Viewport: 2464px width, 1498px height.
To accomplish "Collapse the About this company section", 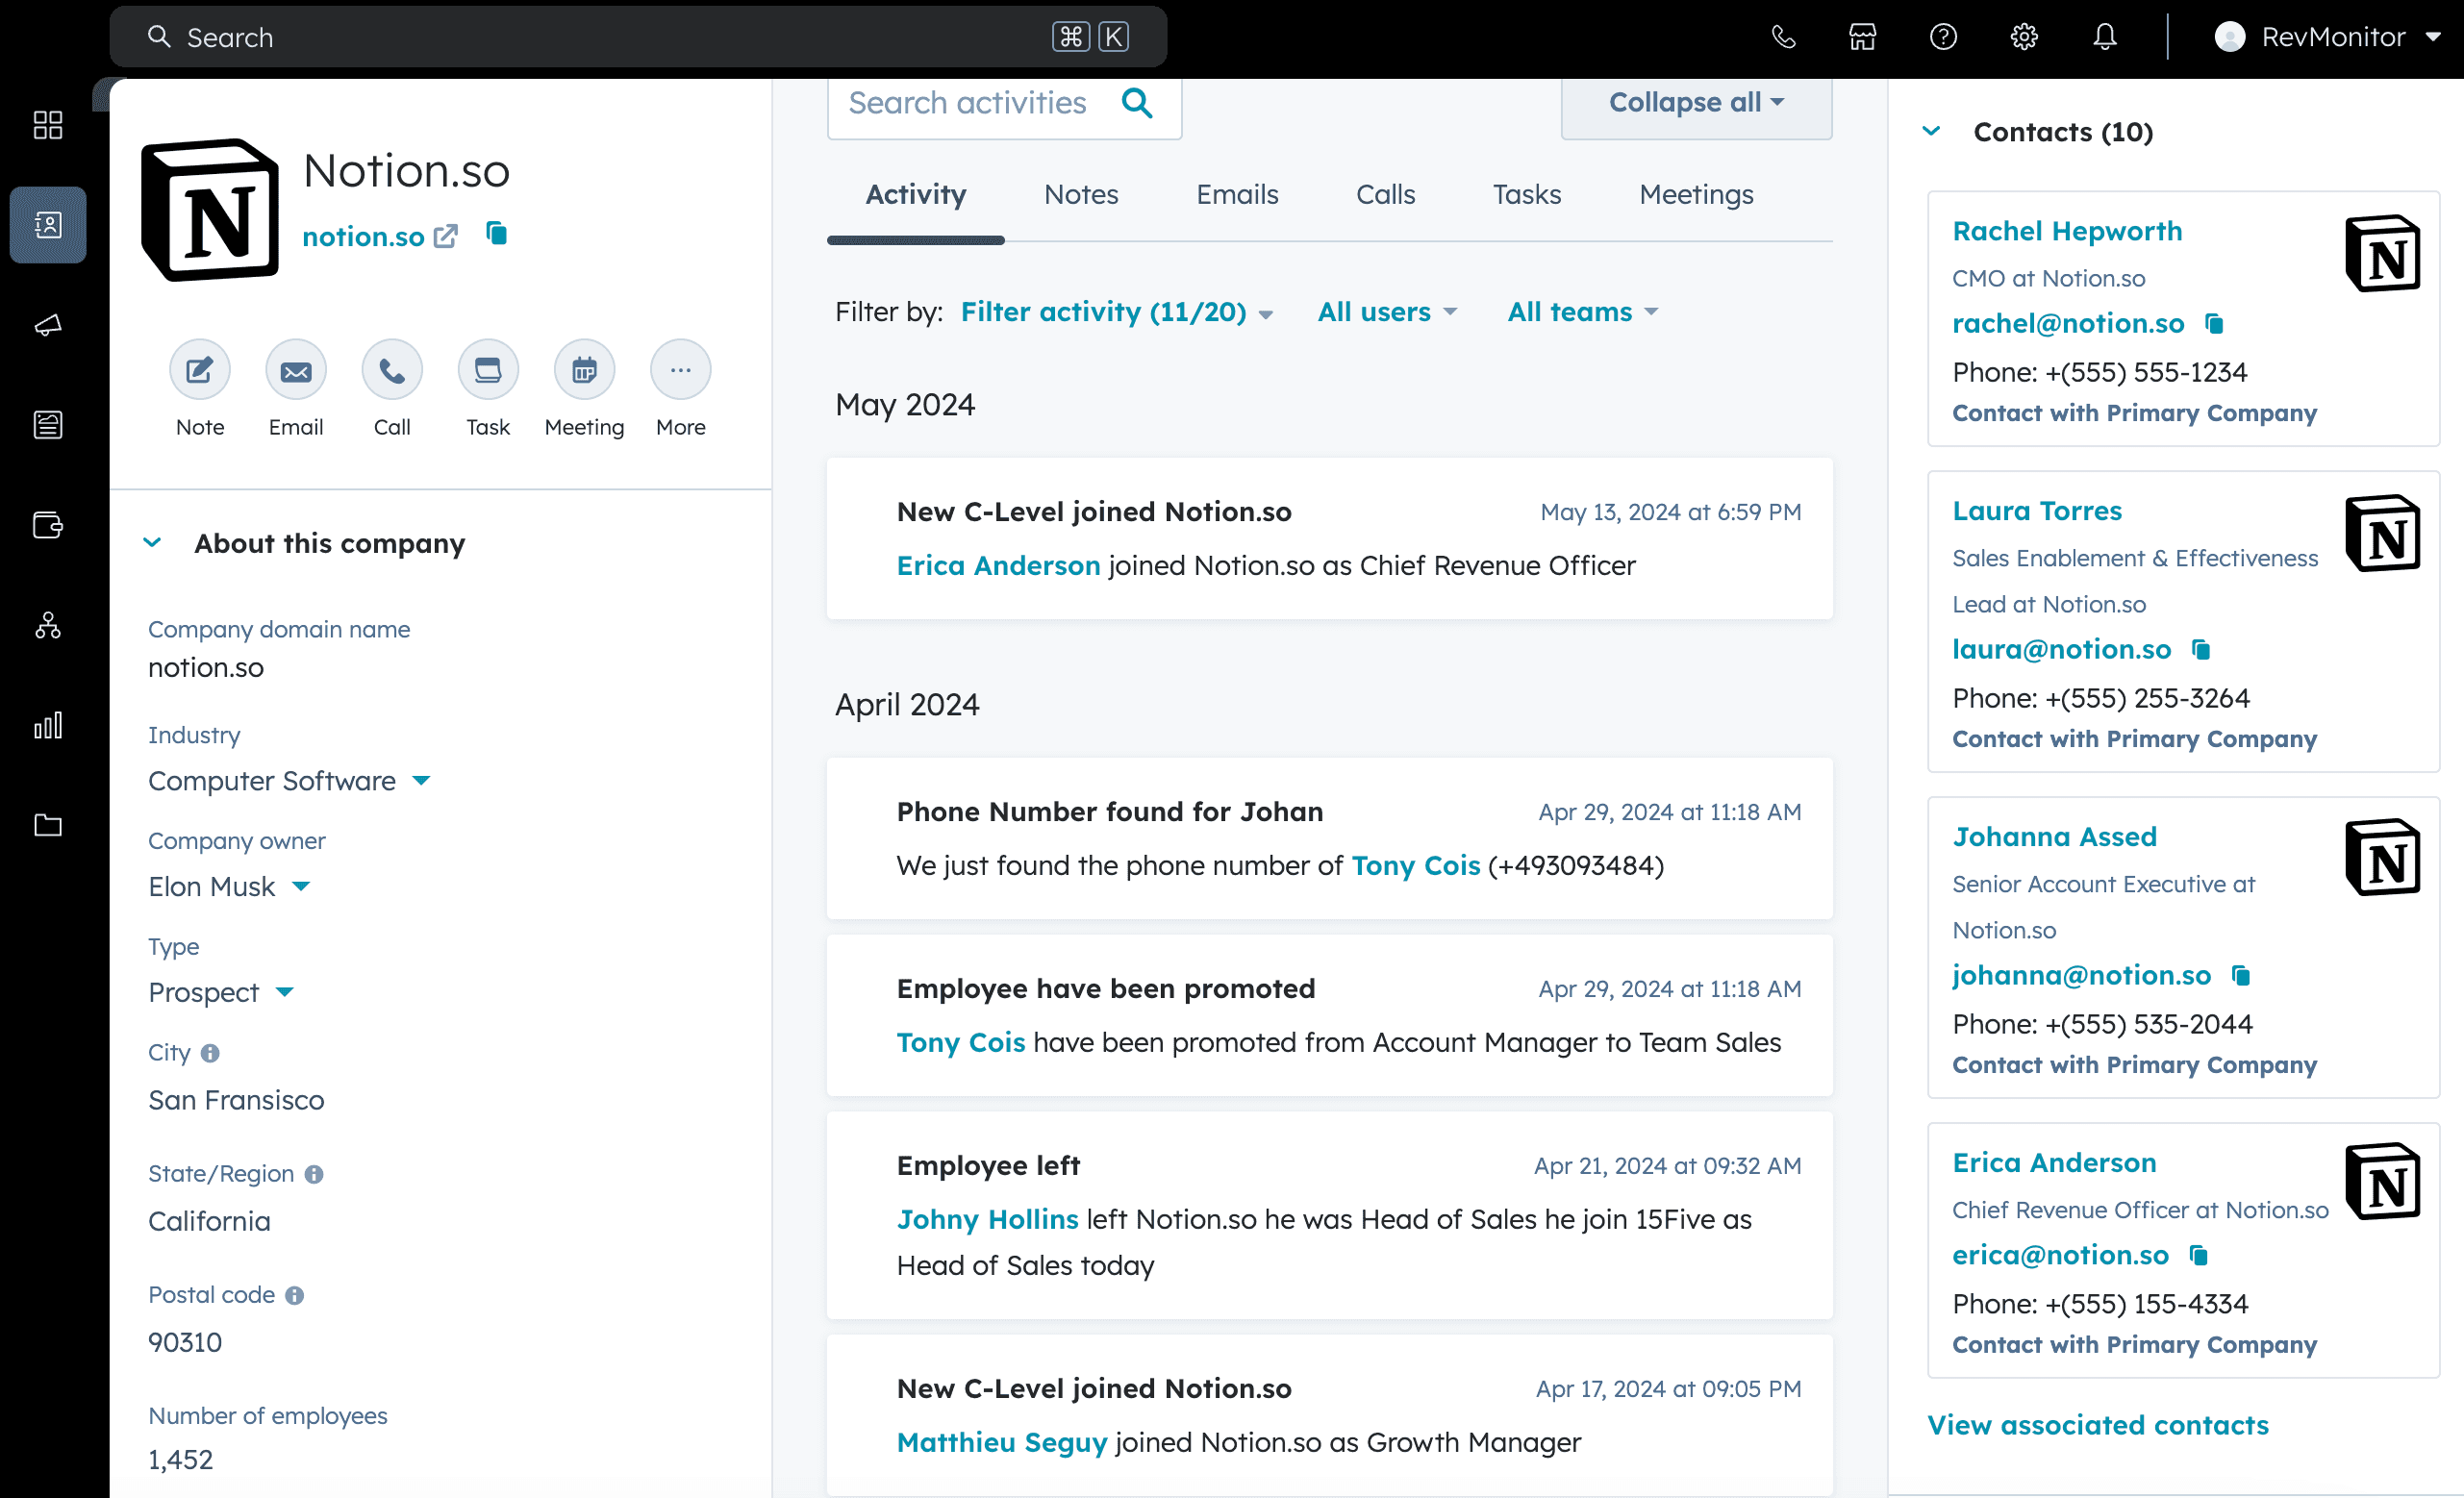I will point(152,543).
